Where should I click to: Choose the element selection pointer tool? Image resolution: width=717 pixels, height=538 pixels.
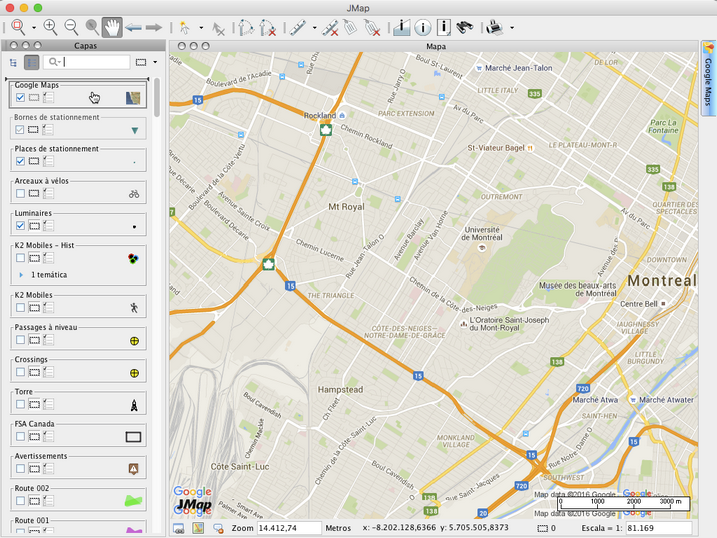(185, 27)
